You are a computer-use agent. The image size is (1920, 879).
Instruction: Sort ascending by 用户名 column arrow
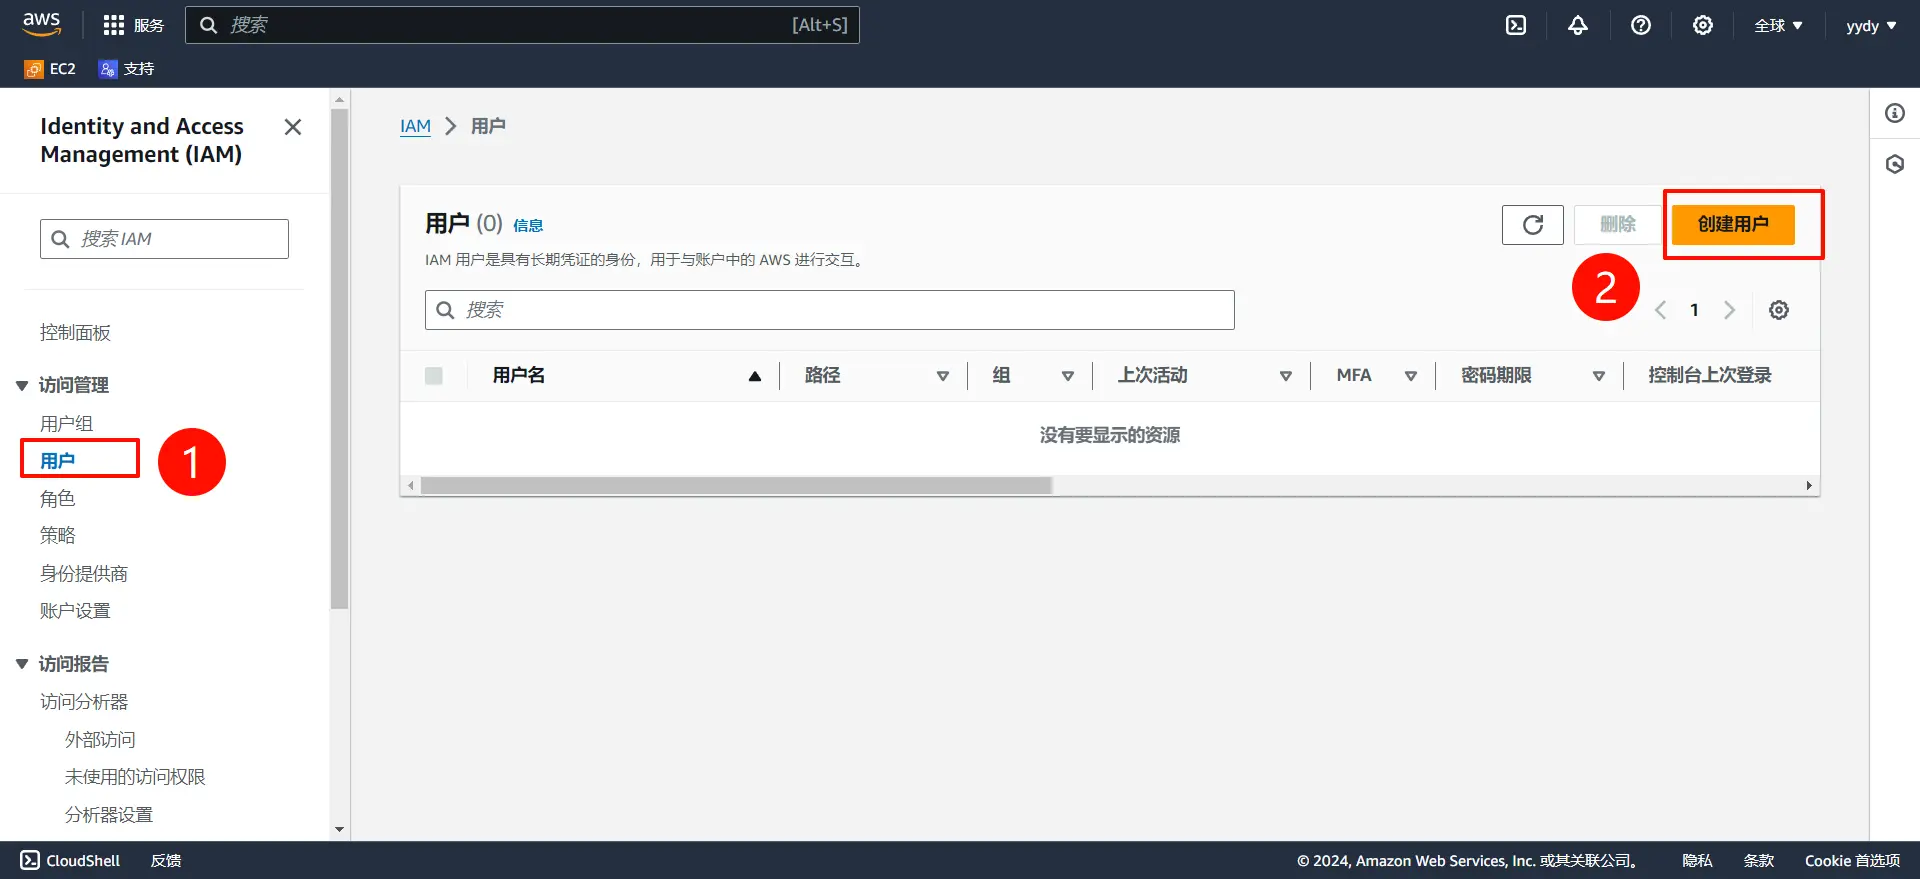[x=755, y=376]
